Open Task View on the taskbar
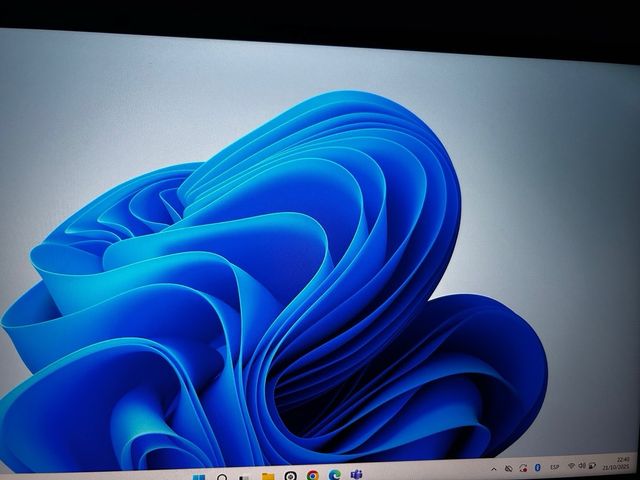 click(244, 476)
